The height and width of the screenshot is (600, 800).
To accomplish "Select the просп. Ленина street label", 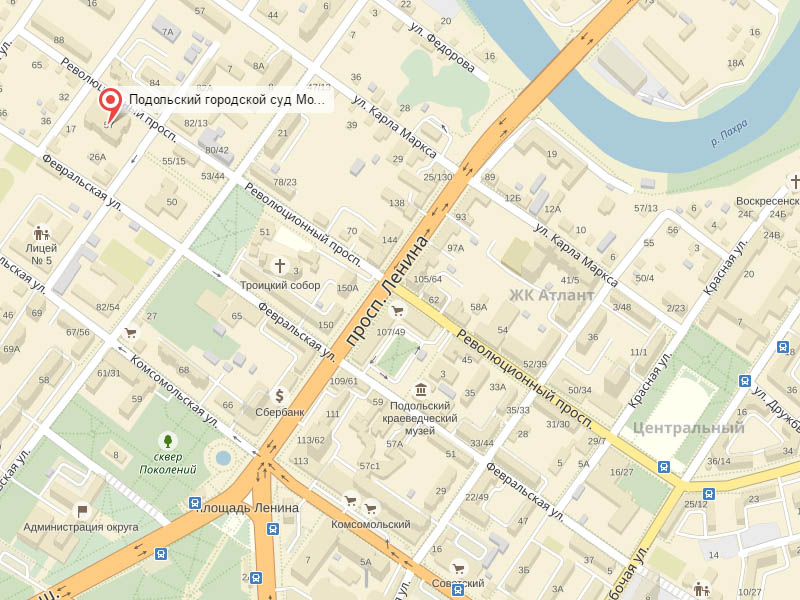I will 388,291.
